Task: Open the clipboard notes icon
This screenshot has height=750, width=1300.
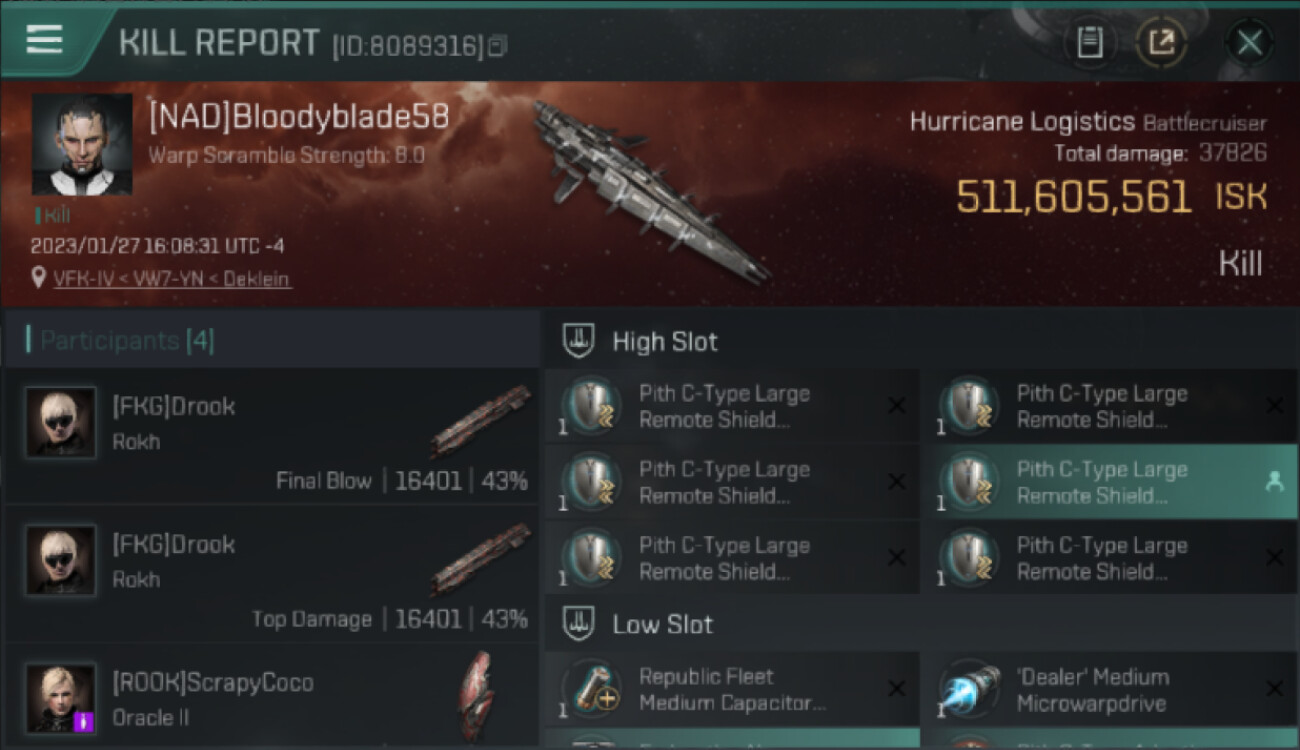Action: click(1089, 42)
